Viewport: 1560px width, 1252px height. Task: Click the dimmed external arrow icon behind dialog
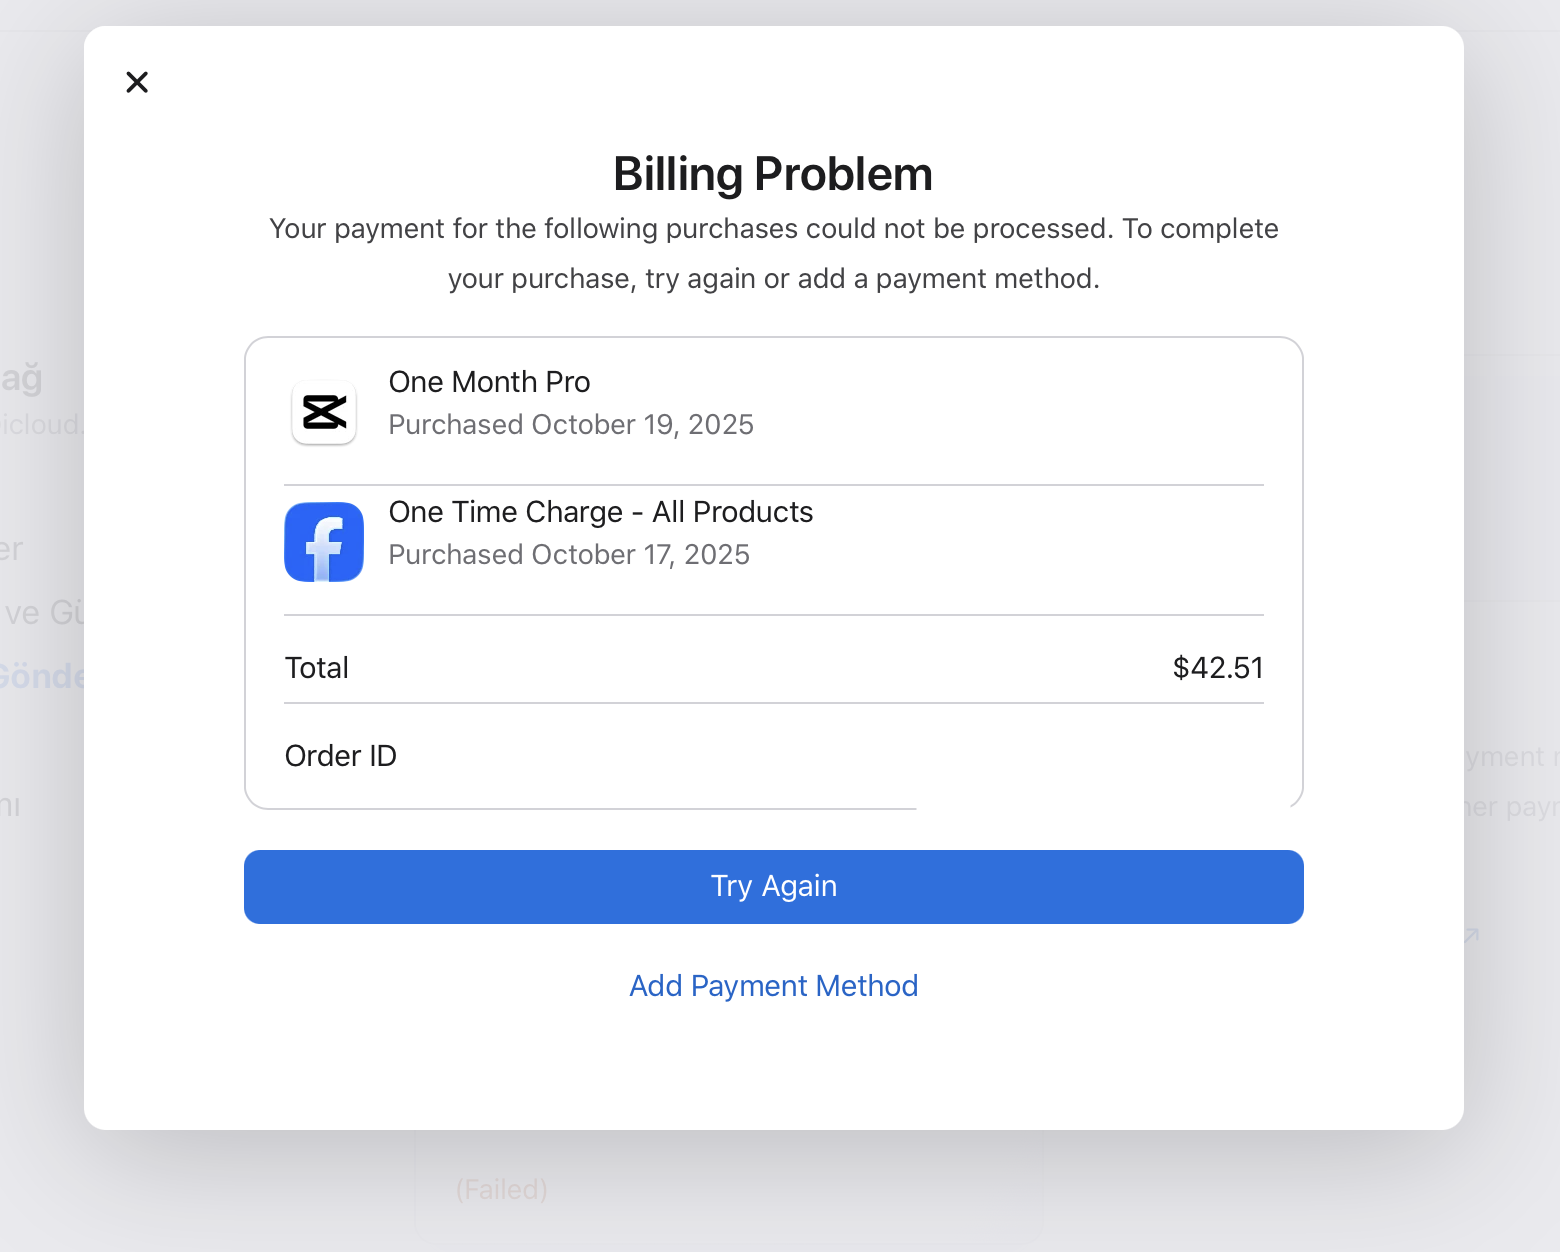(x=1471, y=936)
